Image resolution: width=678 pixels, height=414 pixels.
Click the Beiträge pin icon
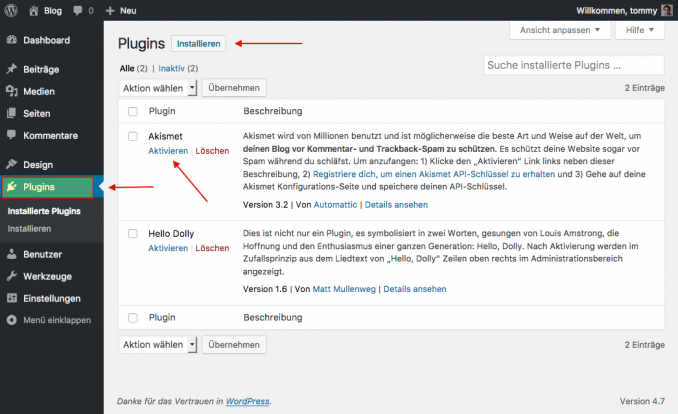tap(12, 69)
